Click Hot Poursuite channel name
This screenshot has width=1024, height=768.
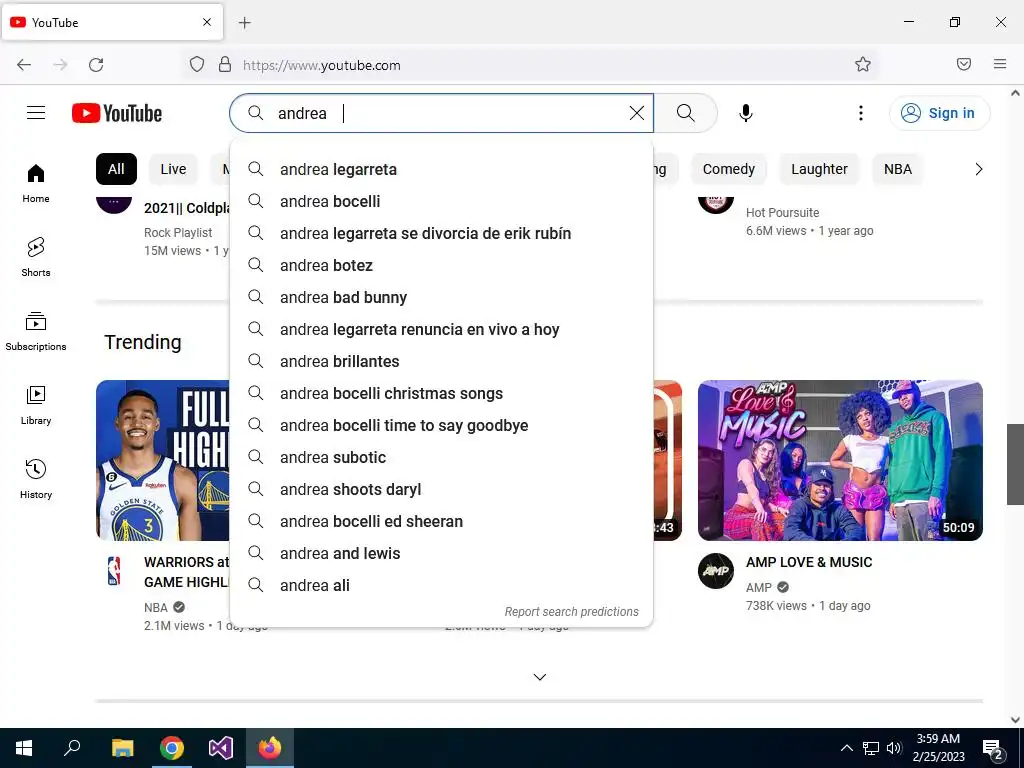click(782, 213)
